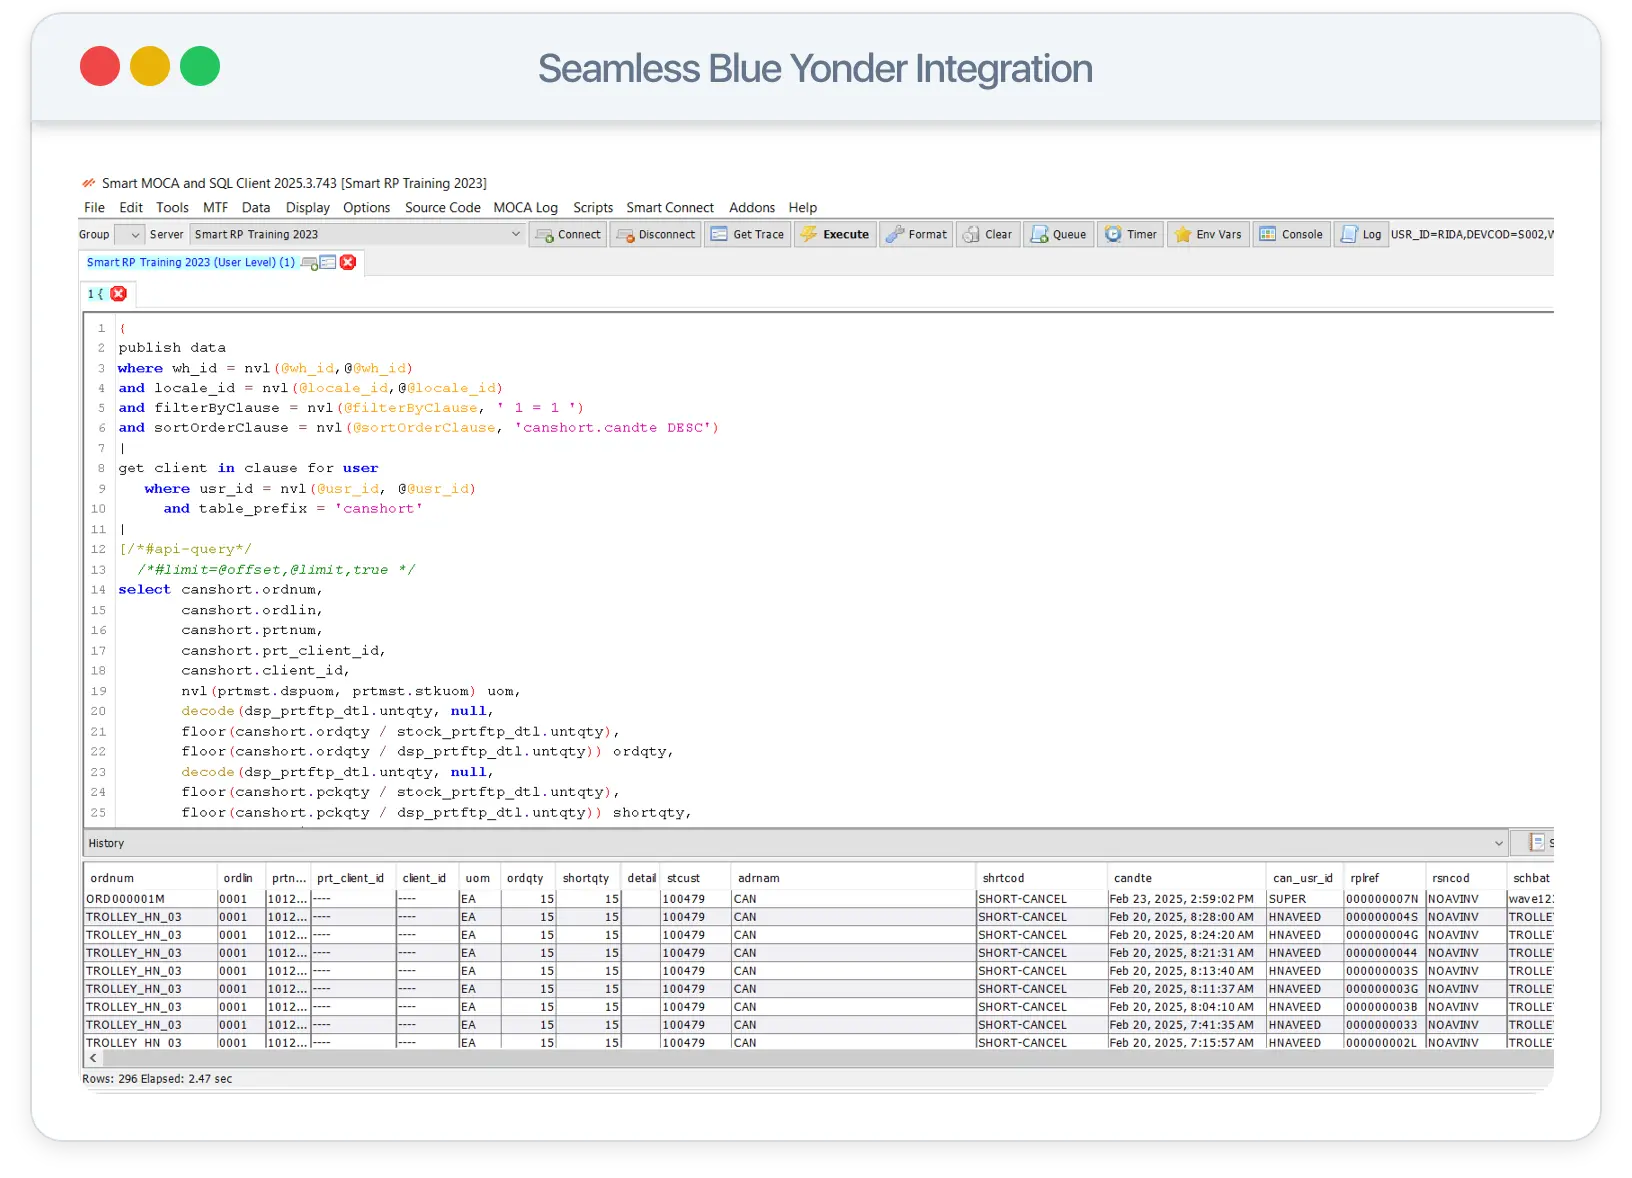
Task: Click the app logo in title bar
Action: pyautogui.click(x=89, y=183)
